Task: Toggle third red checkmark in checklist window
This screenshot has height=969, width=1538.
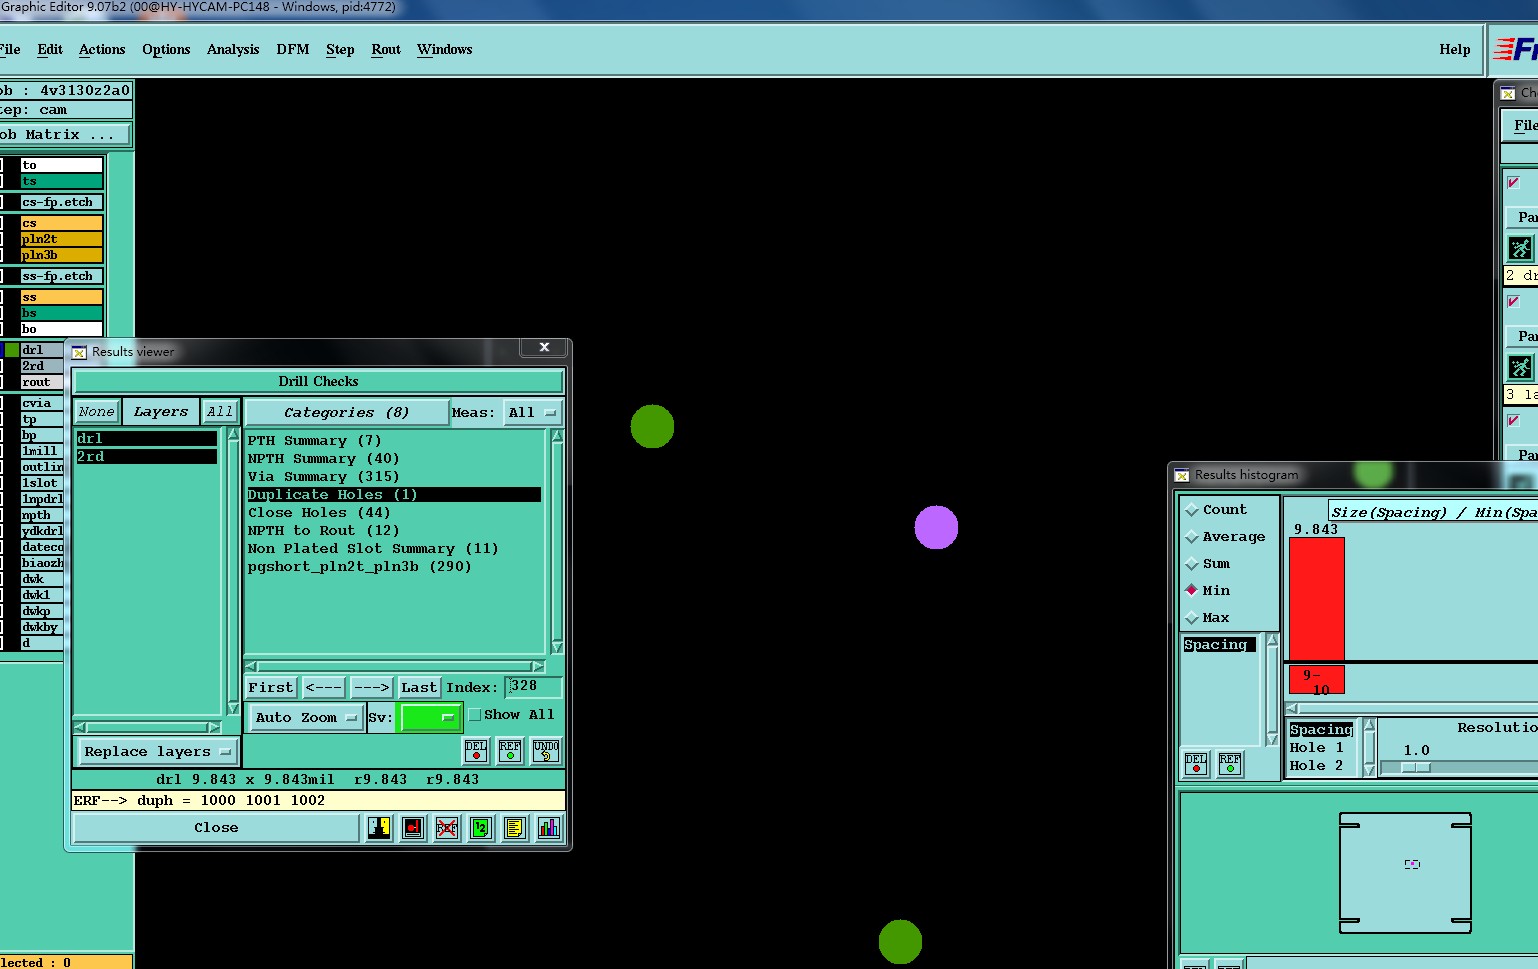Action: point(1513,421)
